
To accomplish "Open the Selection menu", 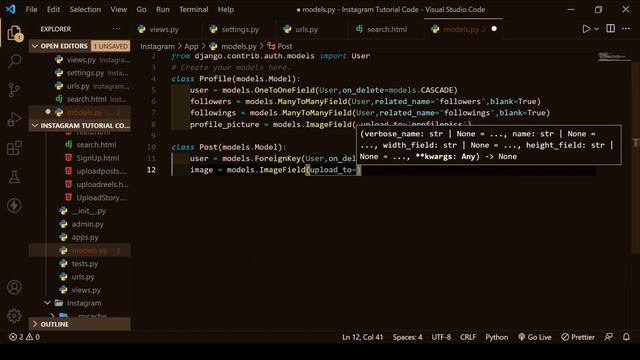I will point(85,9).
